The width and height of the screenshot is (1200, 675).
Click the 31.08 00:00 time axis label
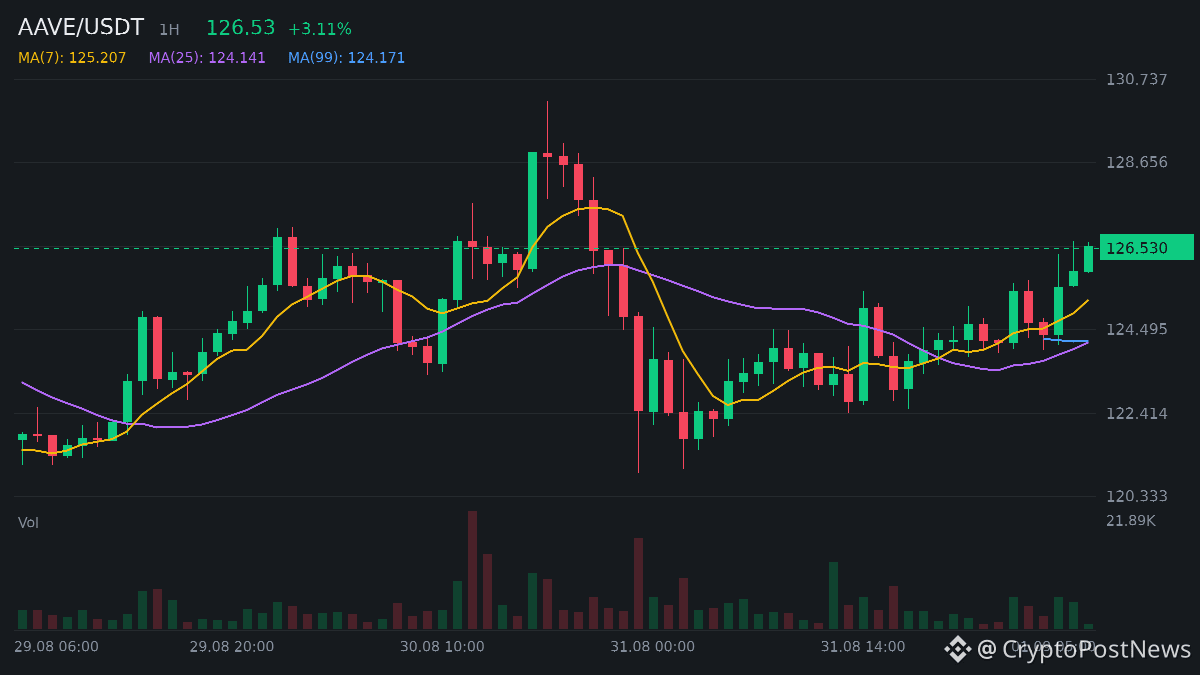tap(652, 647)
